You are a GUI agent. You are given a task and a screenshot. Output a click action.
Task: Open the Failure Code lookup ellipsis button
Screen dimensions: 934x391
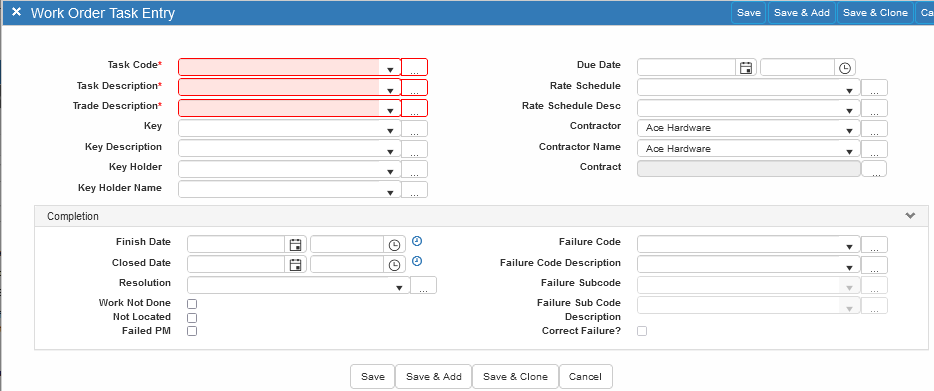point(874,244)
